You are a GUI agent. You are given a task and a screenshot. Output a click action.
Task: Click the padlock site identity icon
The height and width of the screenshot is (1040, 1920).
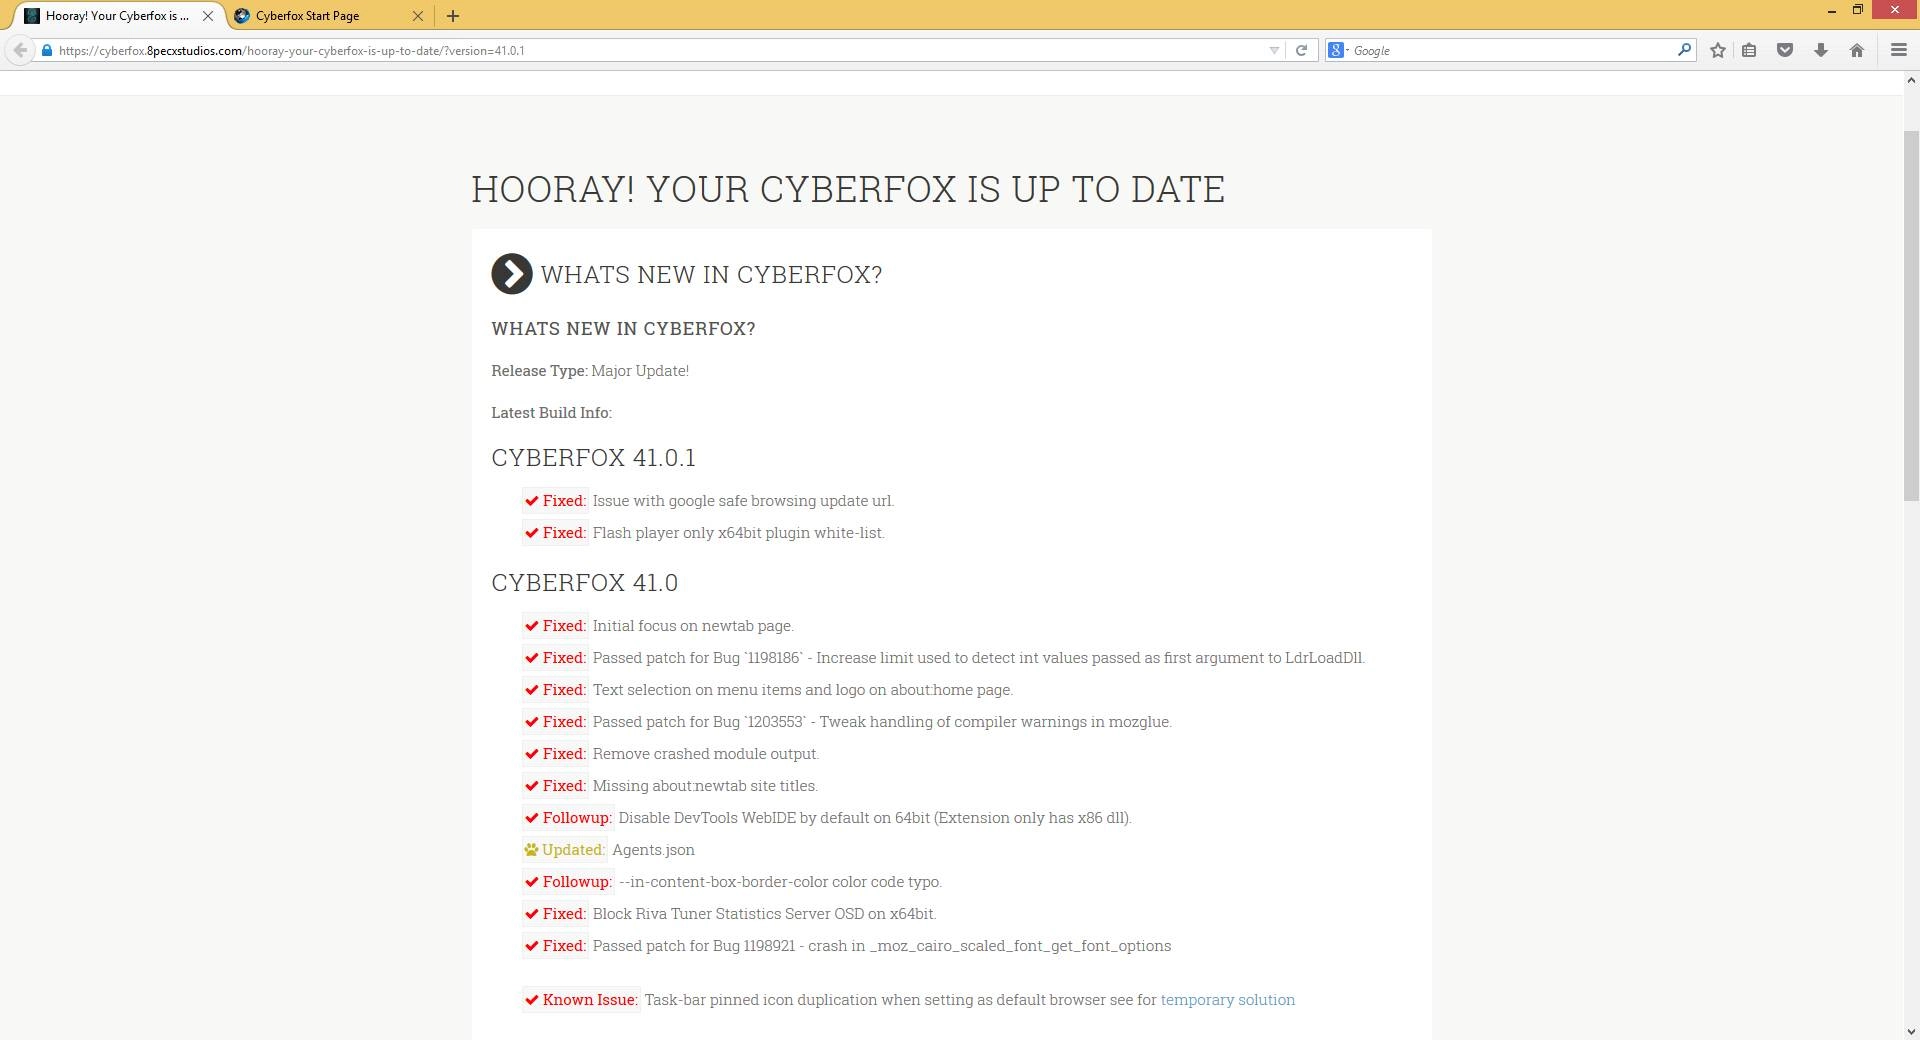click(x=47, y=50)
